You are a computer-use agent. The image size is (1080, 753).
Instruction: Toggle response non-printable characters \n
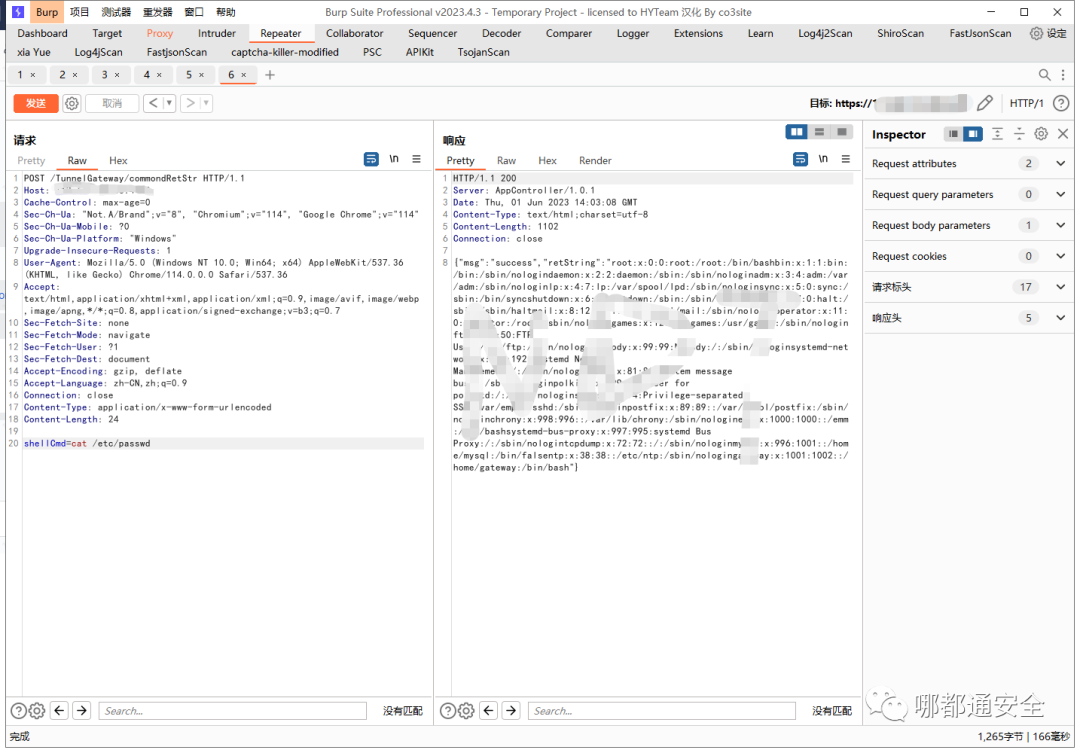coord(823,159)
